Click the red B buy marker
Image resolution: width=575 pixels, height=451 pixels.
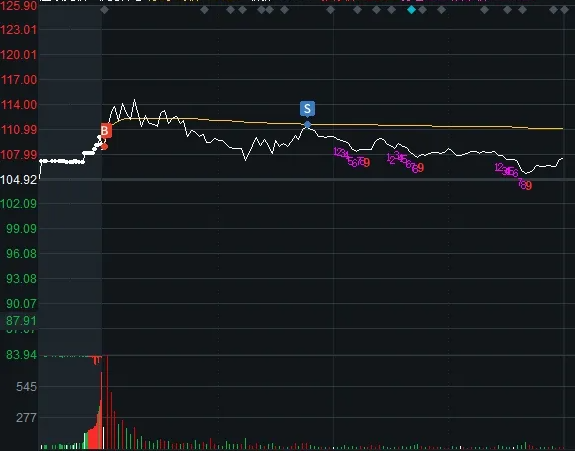click(106, 131)
